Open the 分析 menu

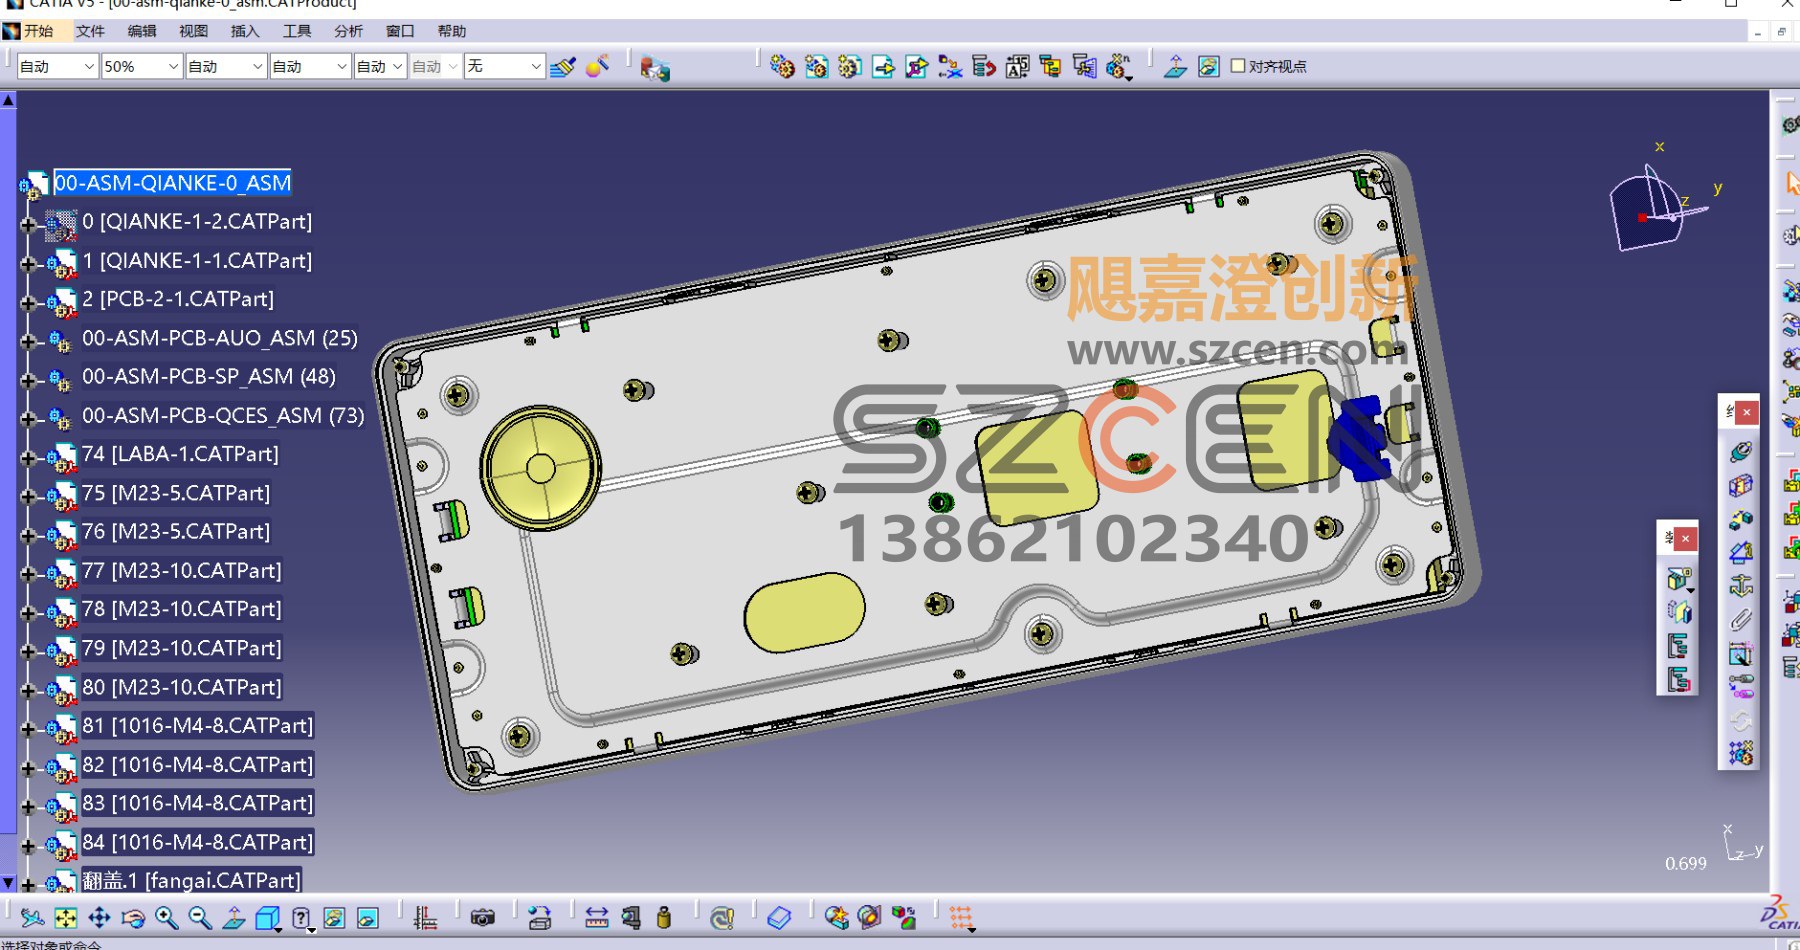349,31
